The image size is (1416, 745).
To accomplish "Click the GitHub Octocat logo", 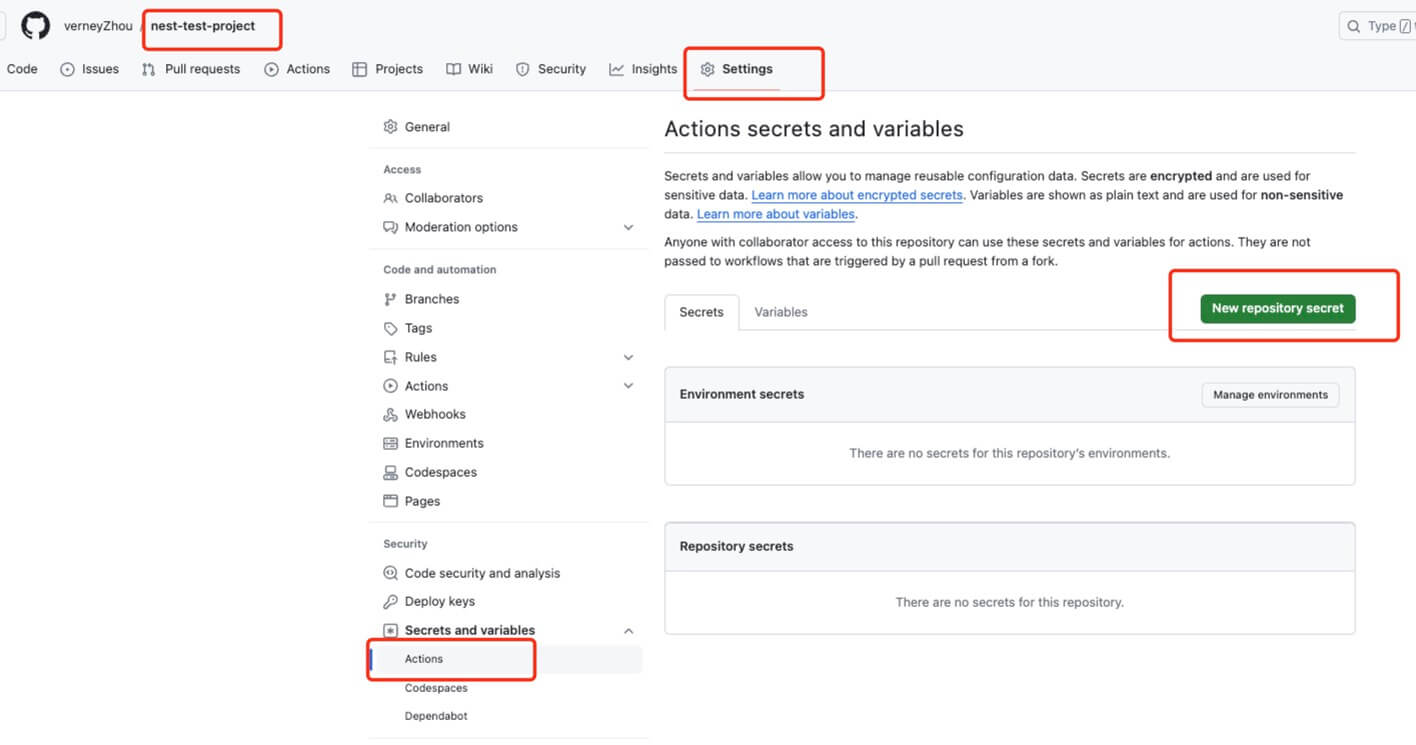I will click(x=36, y=26).
